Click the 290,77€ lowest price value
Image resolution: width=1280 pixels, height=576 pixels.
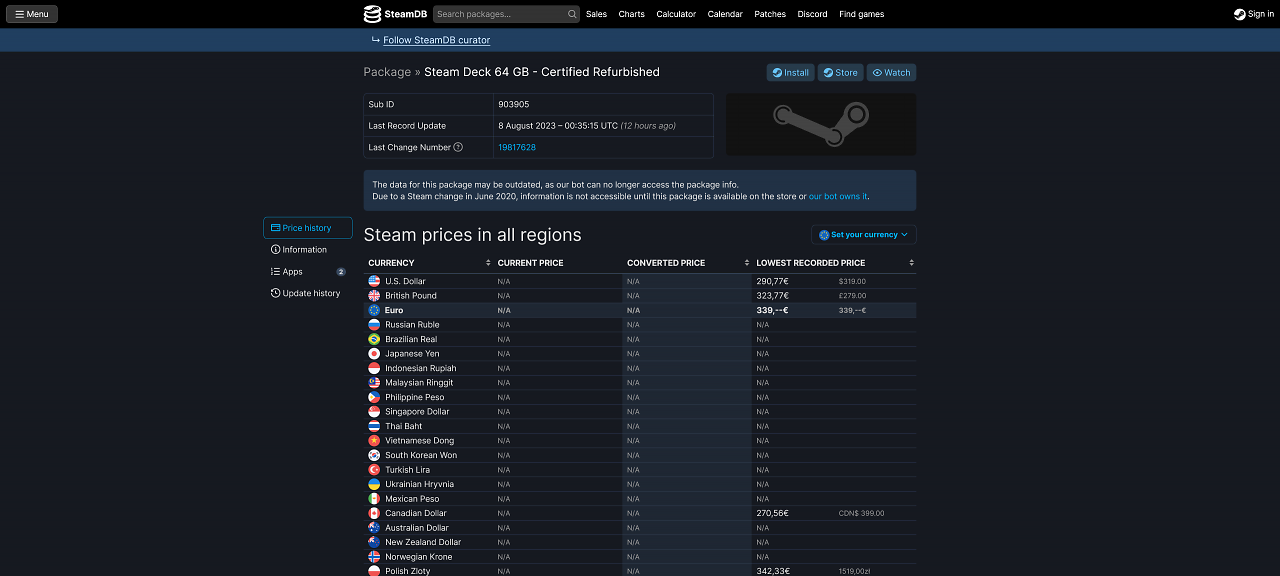(772, 281)
